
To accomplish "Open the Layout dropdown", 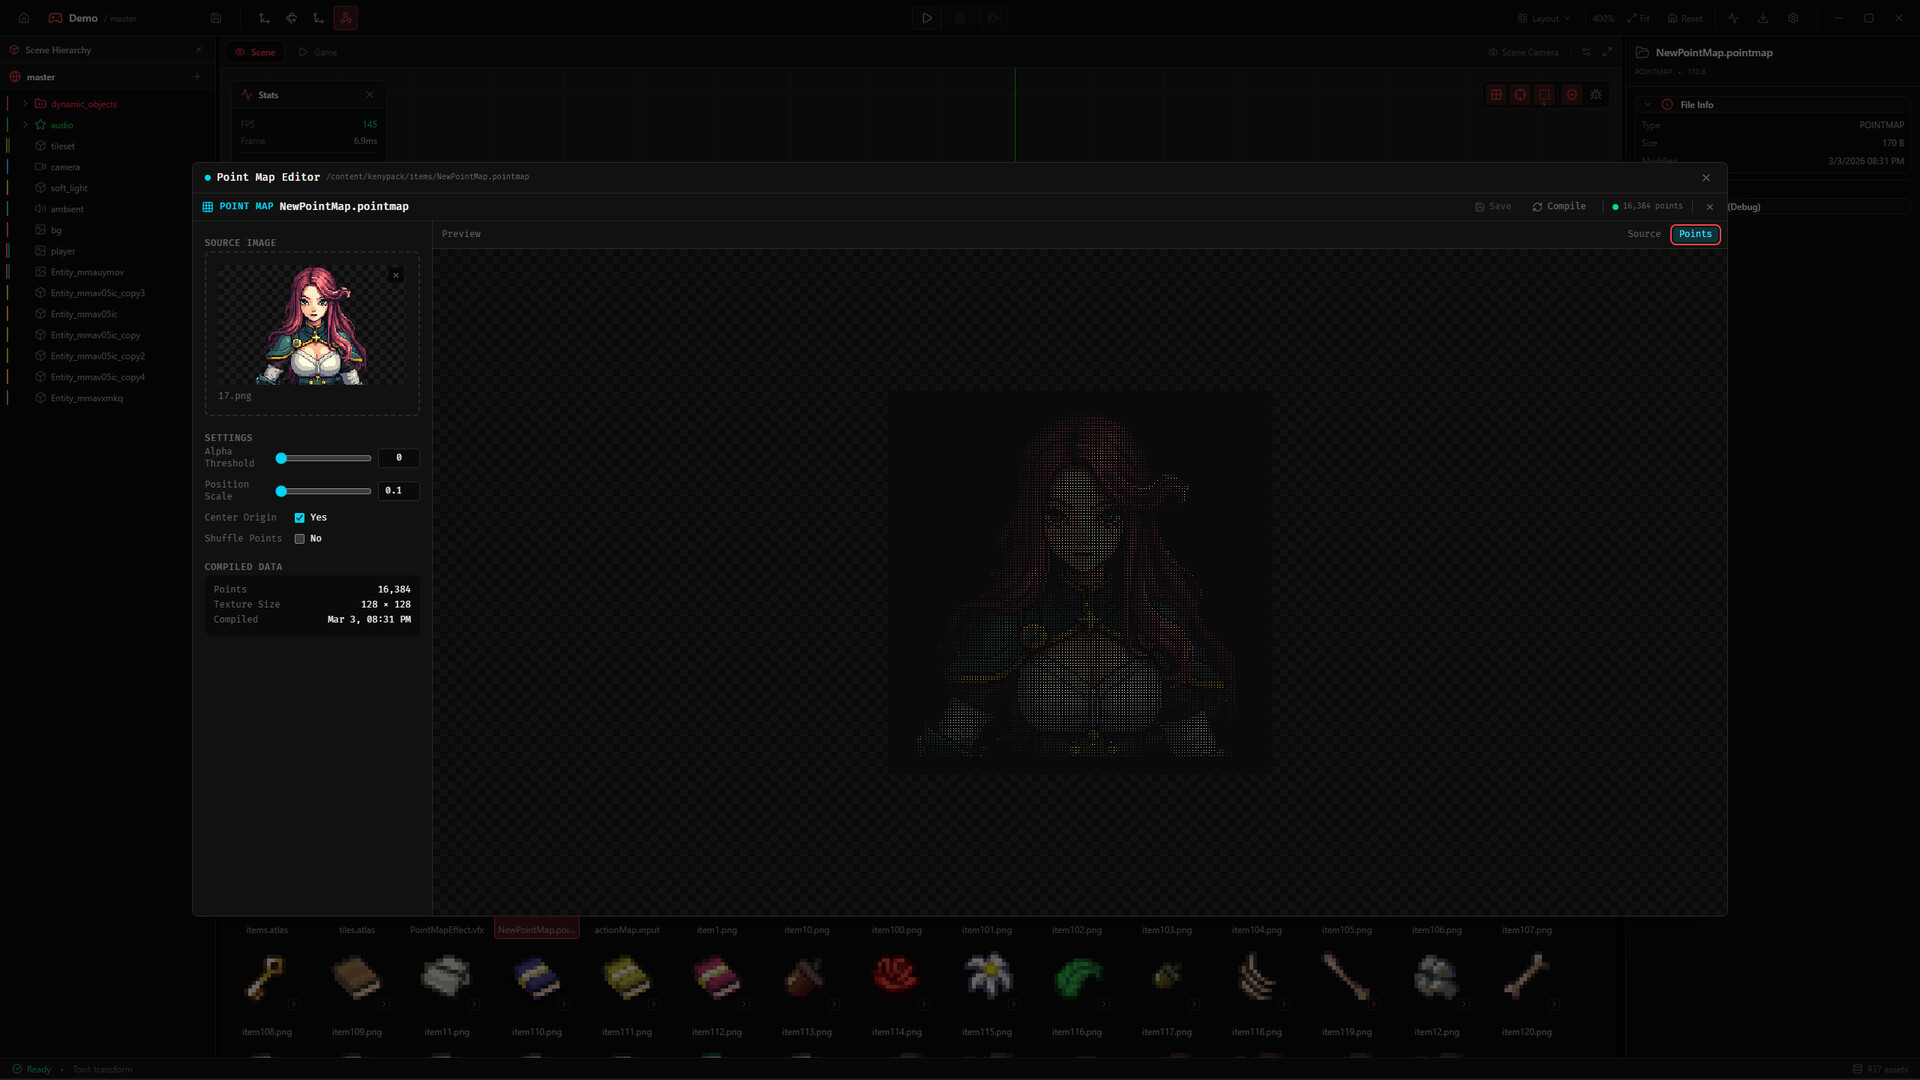I will (x=1544, y=18).
